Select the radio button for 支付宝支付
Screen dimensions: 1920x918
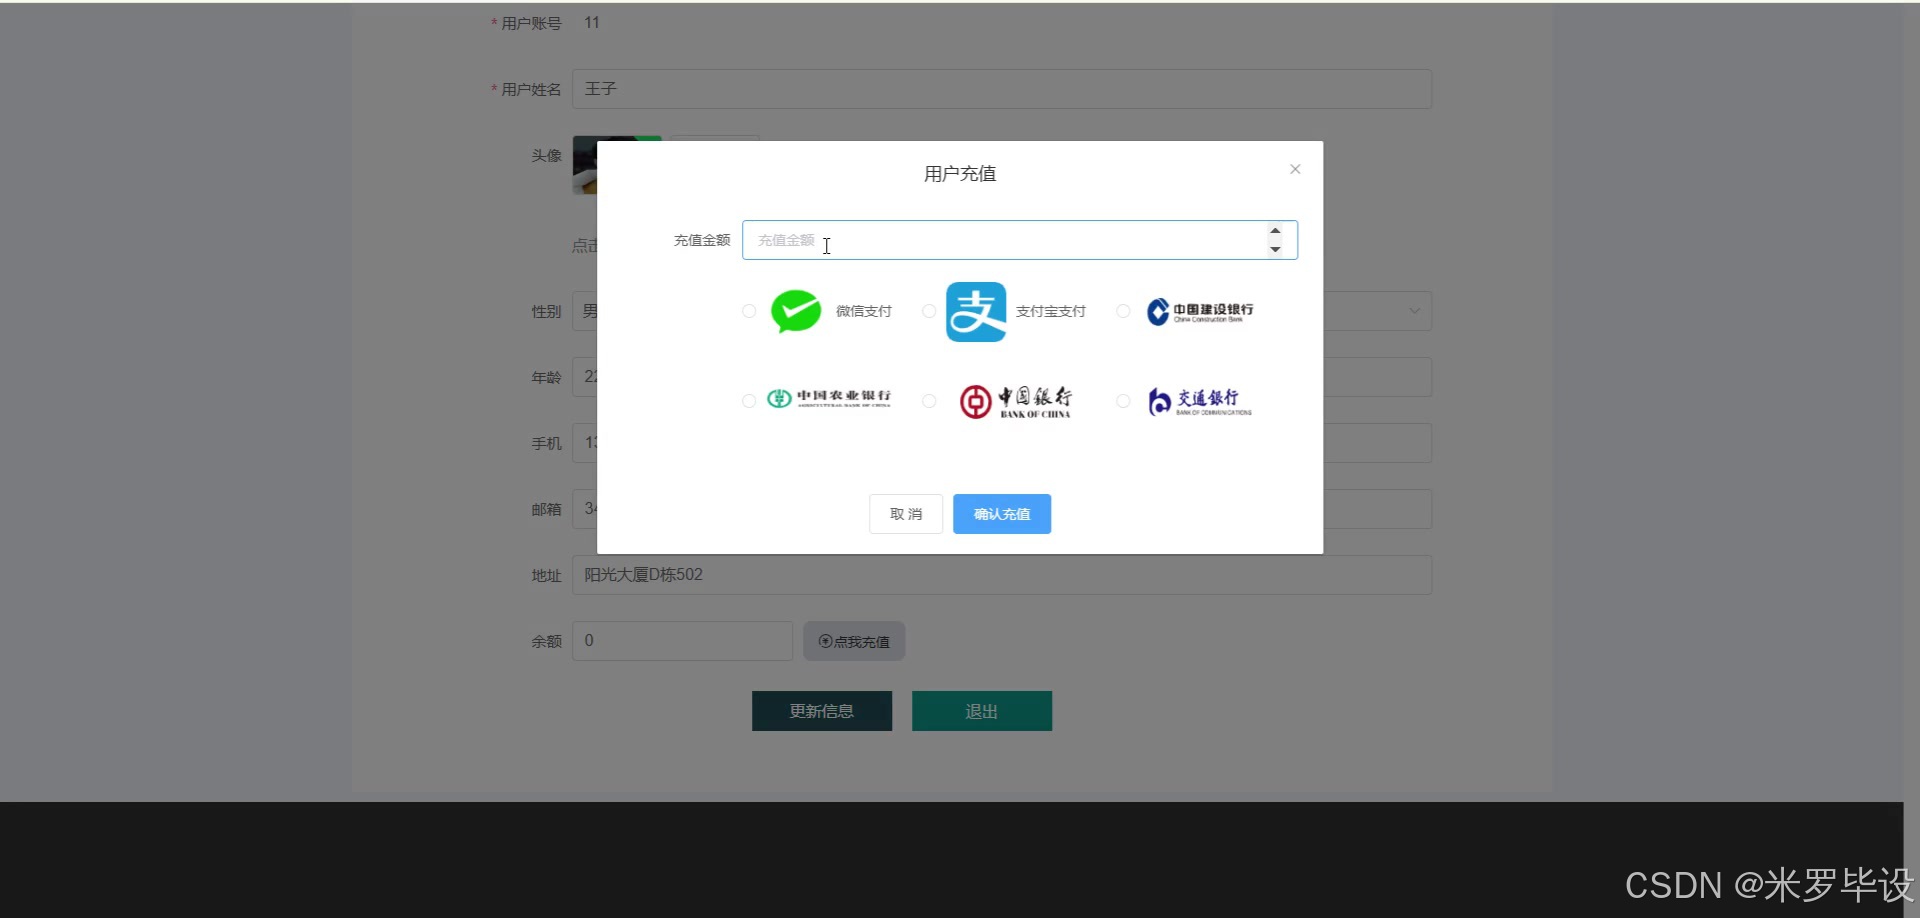[x=928, y=311]
